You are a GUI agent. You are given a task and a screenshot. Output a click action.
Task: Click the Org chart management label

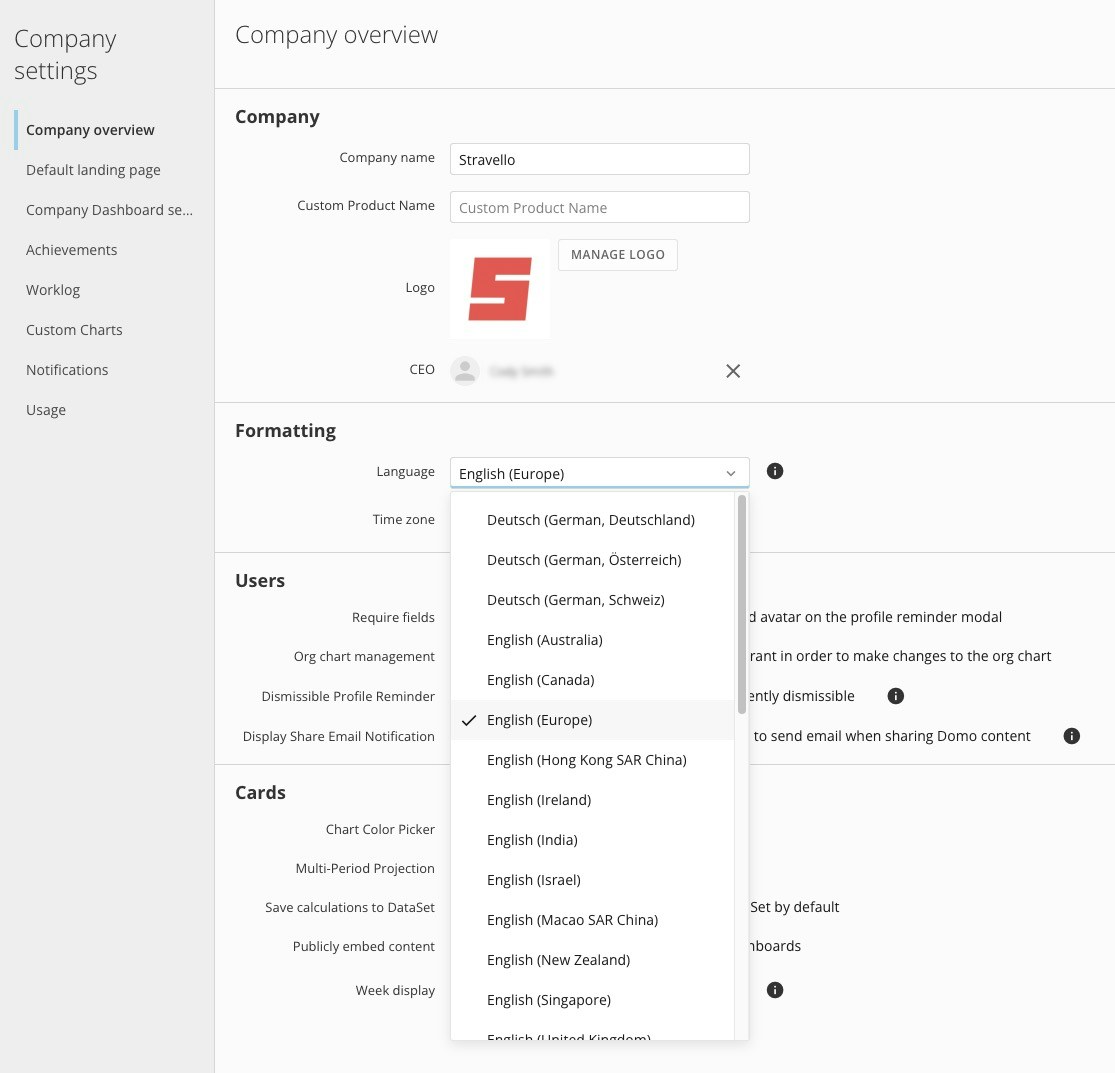[x=364, y=656]
